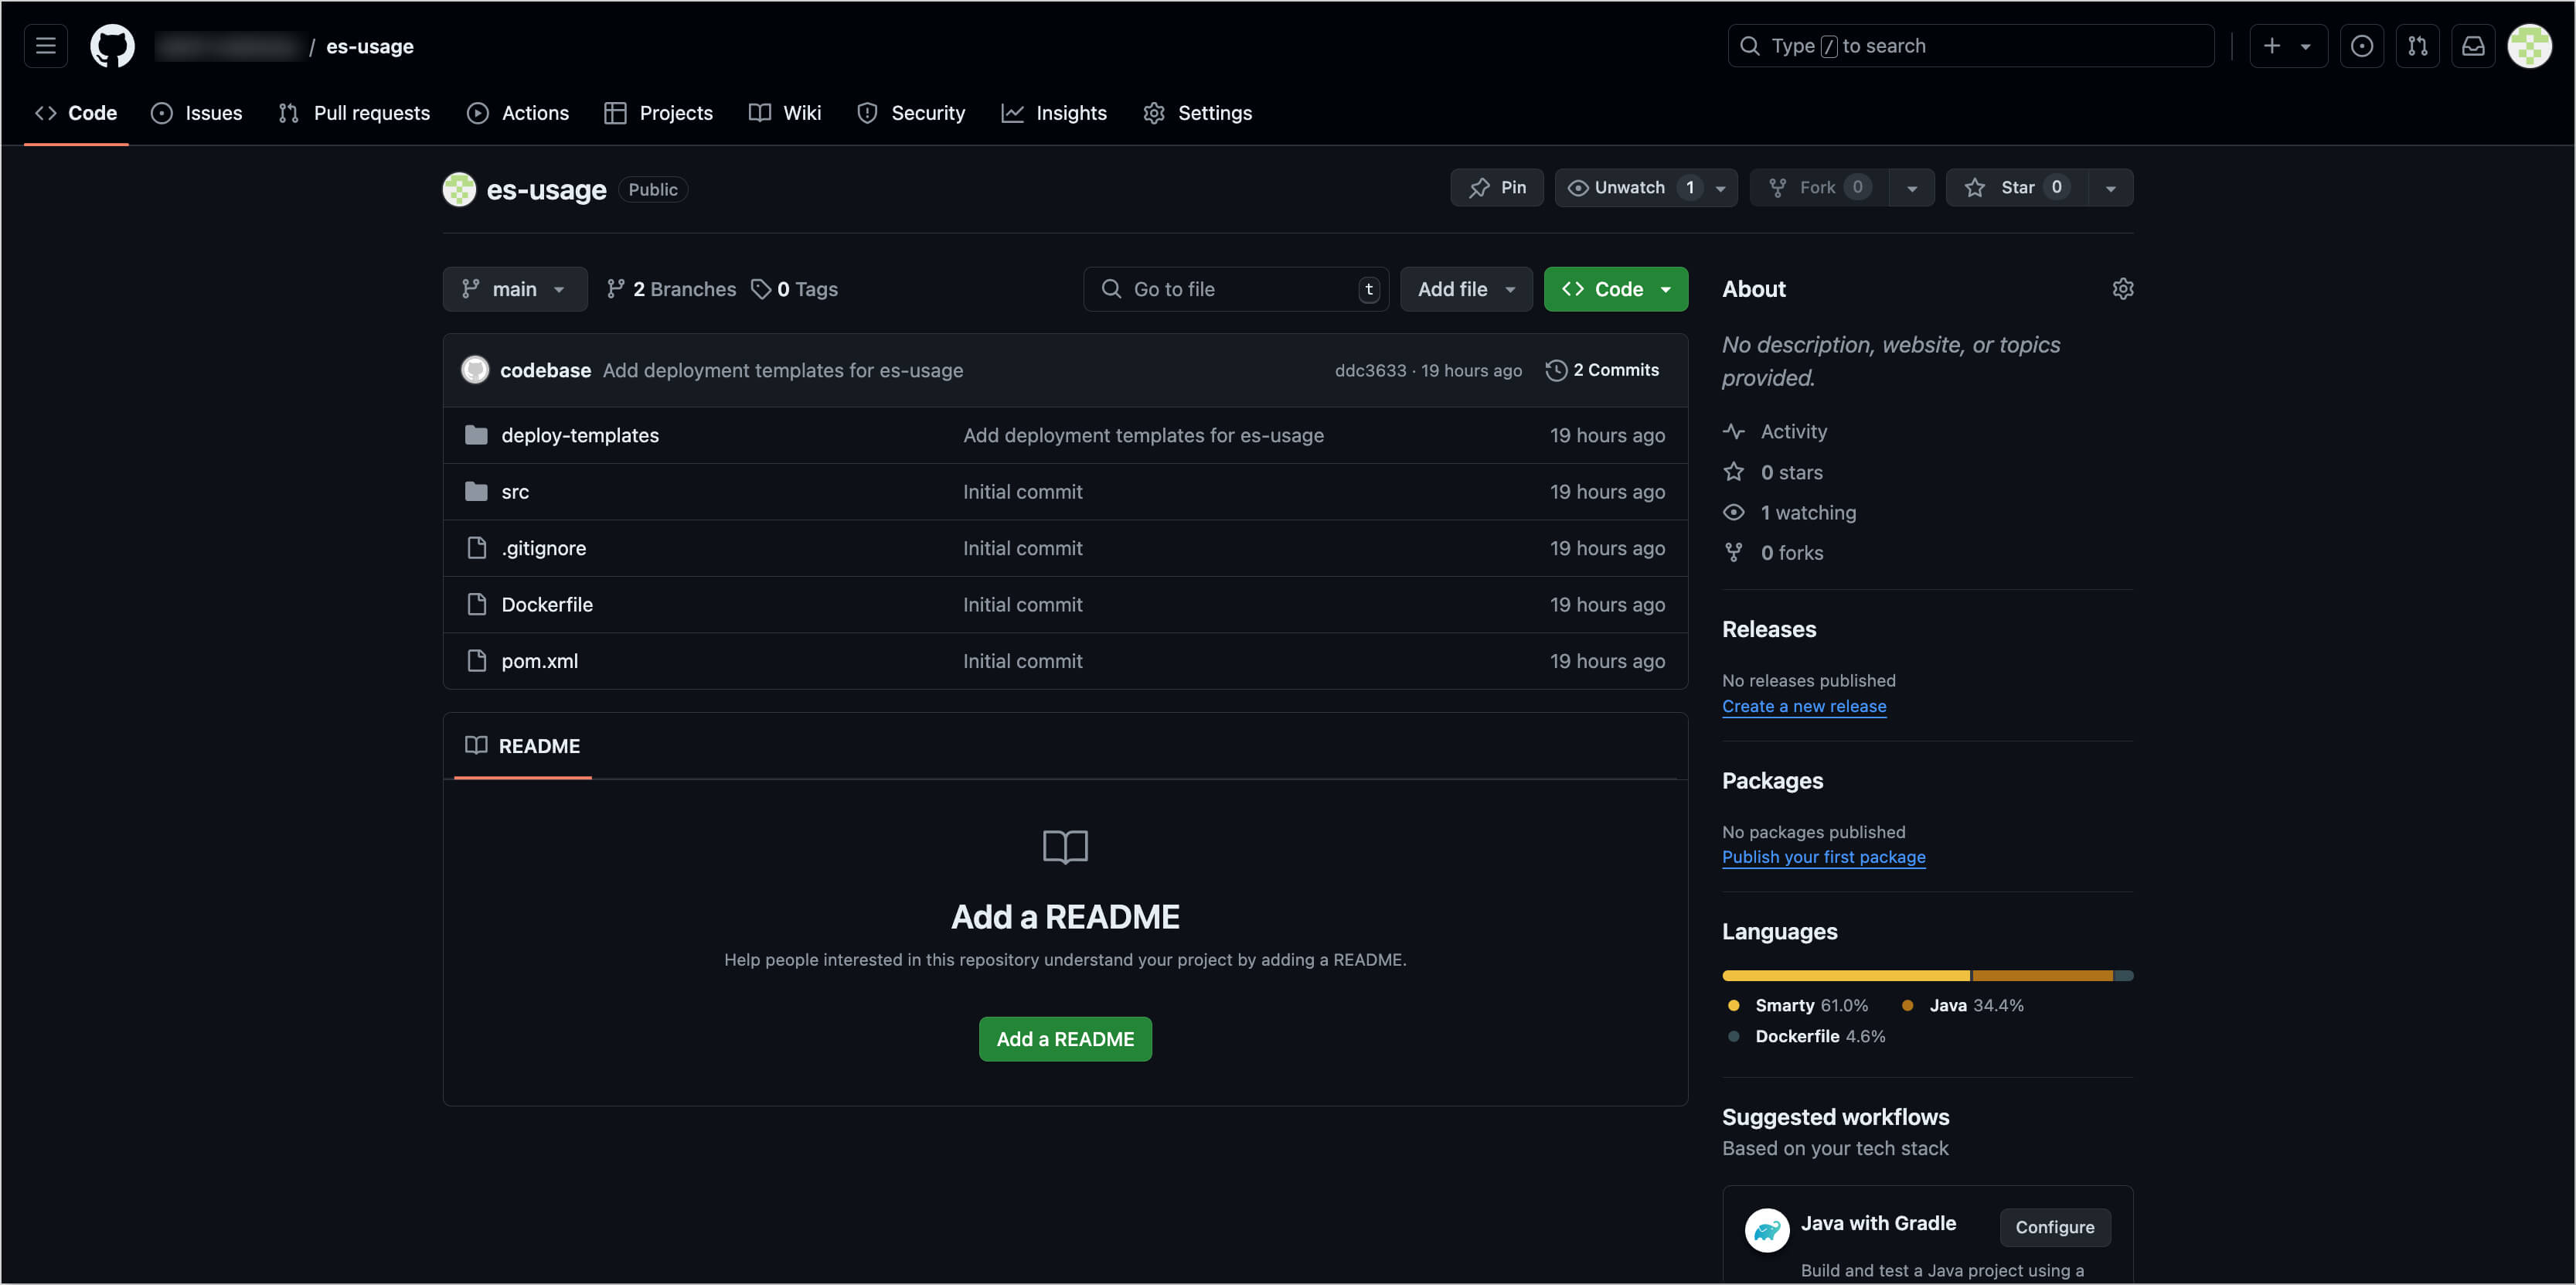Switch to the Actions tab

point(518,113)
